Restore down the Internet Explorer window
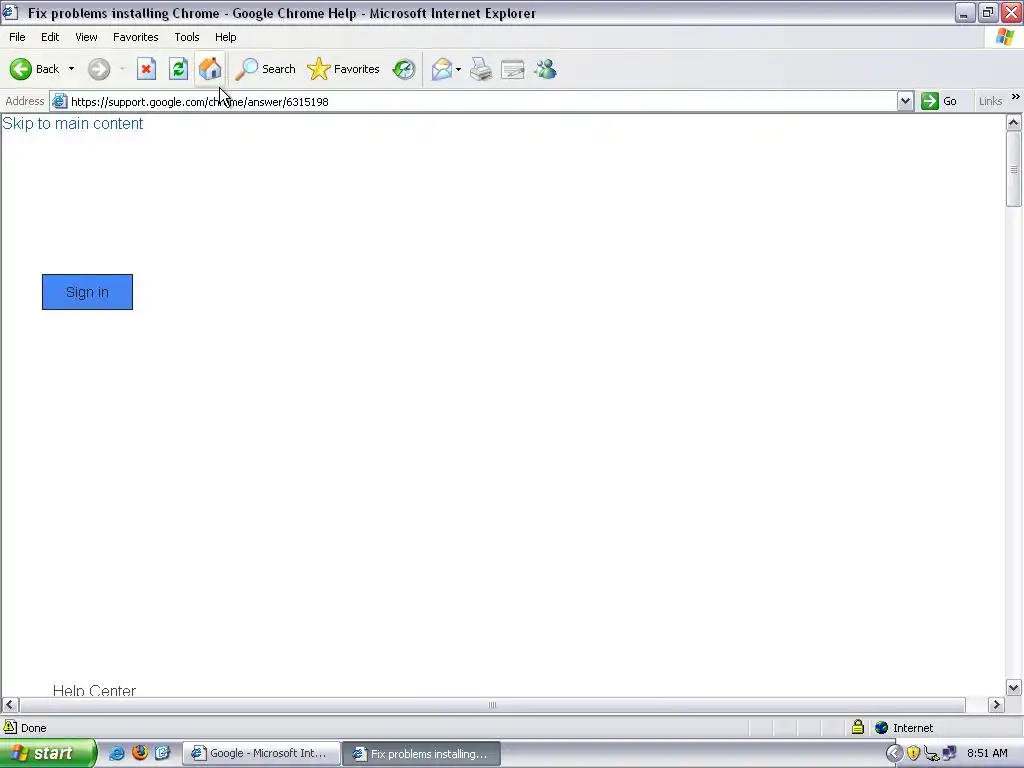 tap(987, 12)
